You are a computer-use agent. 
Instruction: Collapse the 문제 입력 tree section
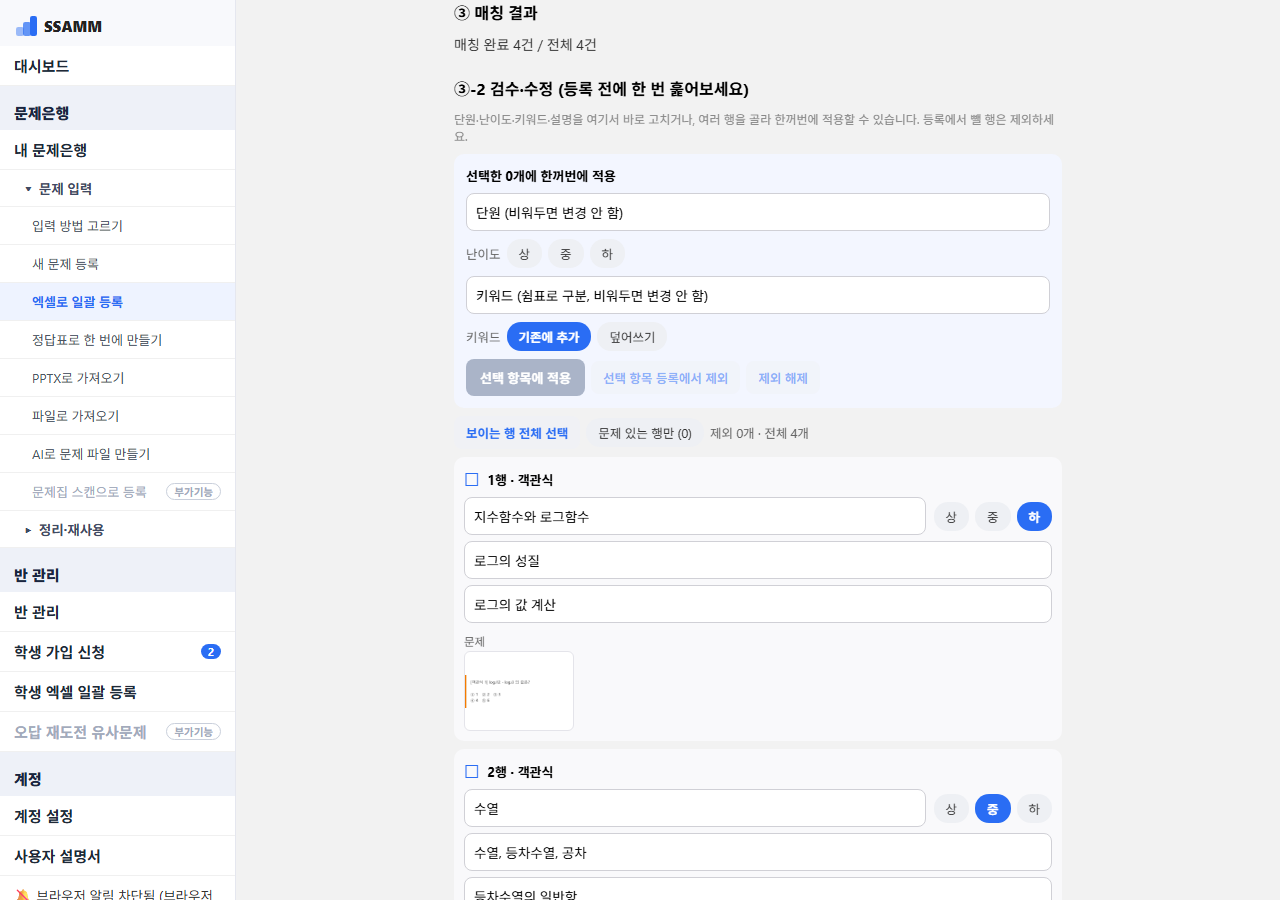tap(28, 188)
